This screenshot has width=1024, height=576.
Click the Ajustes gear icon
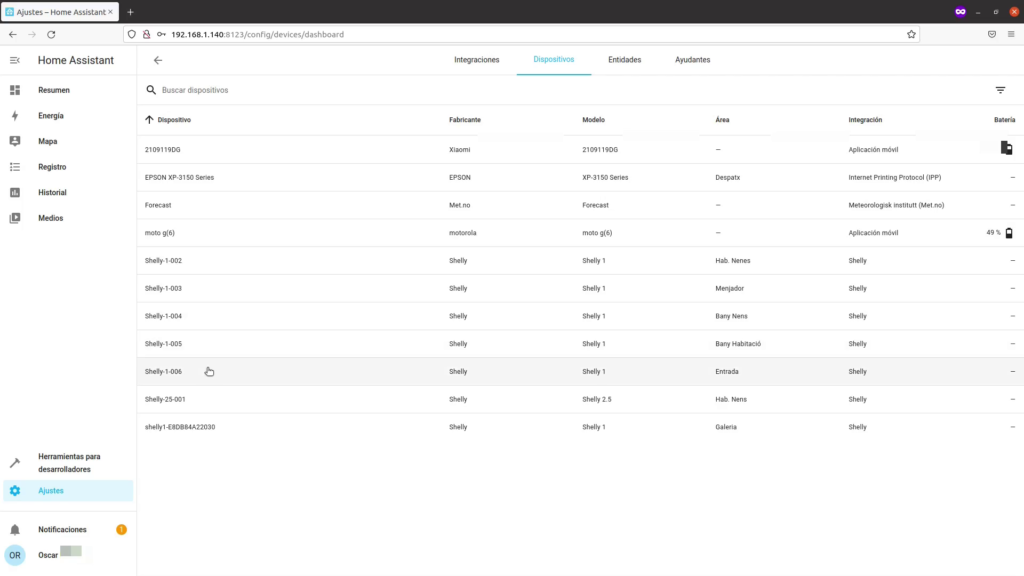click(13, 490)
